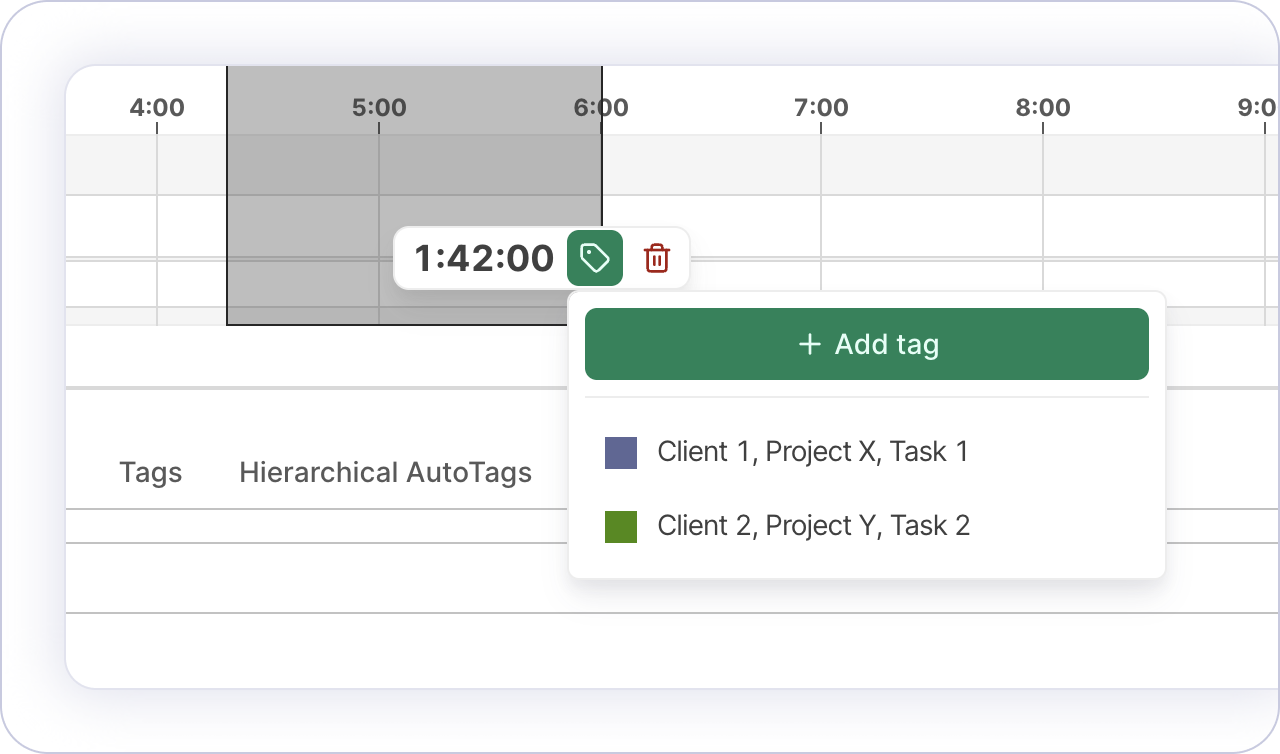Click the 7:00 timeline marker
Image resolution: width=1280 pixels, height=754 pixels.
821,107
